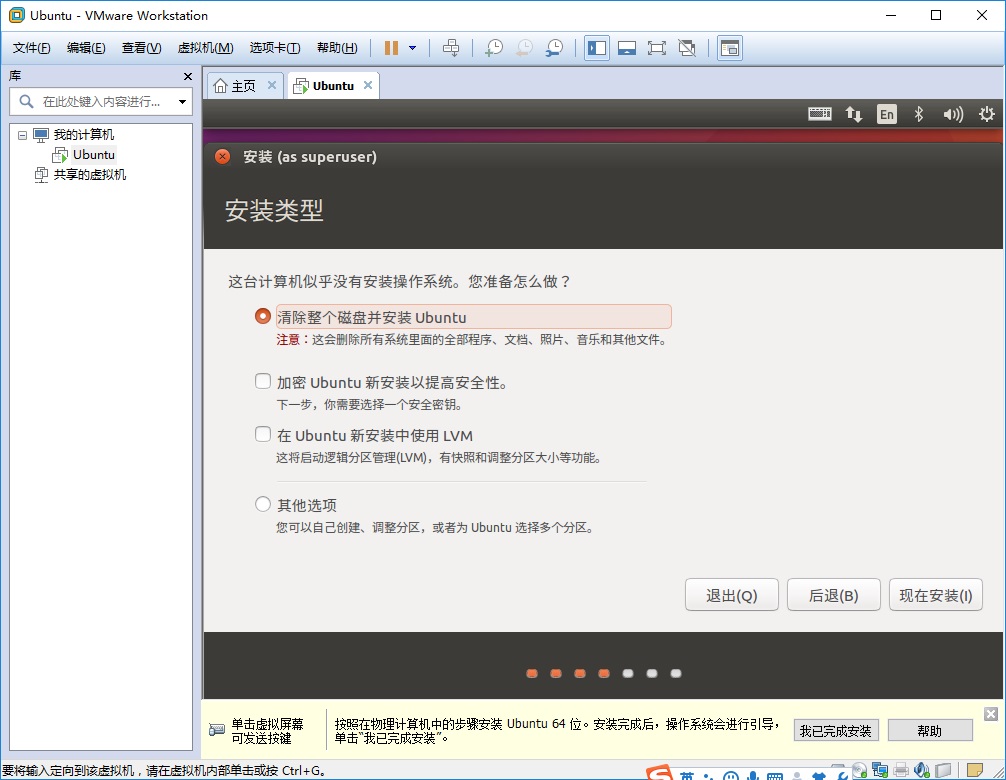The height and width of the screenshot is (780, 1006).
Task: Open the 帮助(H) menu
Action: coord(337,48)
